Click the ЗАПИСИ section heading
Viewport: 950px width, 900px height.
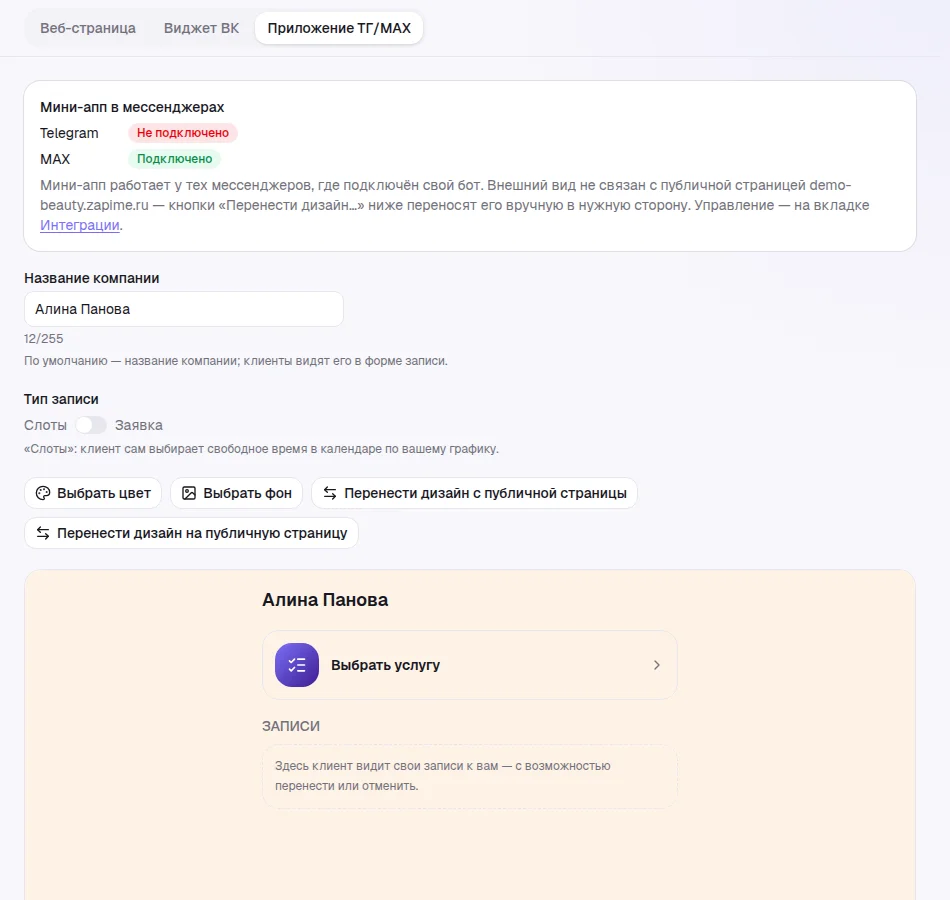click(291, 726)
